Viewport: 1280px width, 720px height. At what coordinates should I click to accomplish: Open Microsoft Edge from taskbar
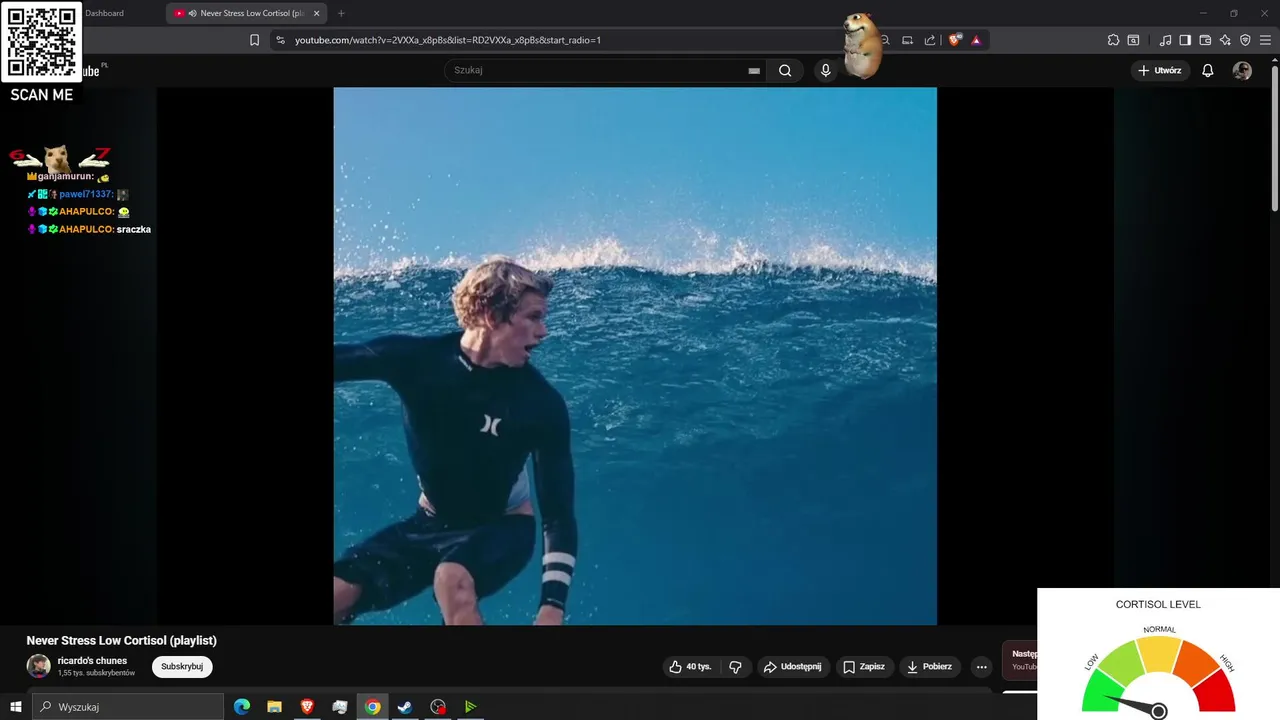tap(242, 707)
